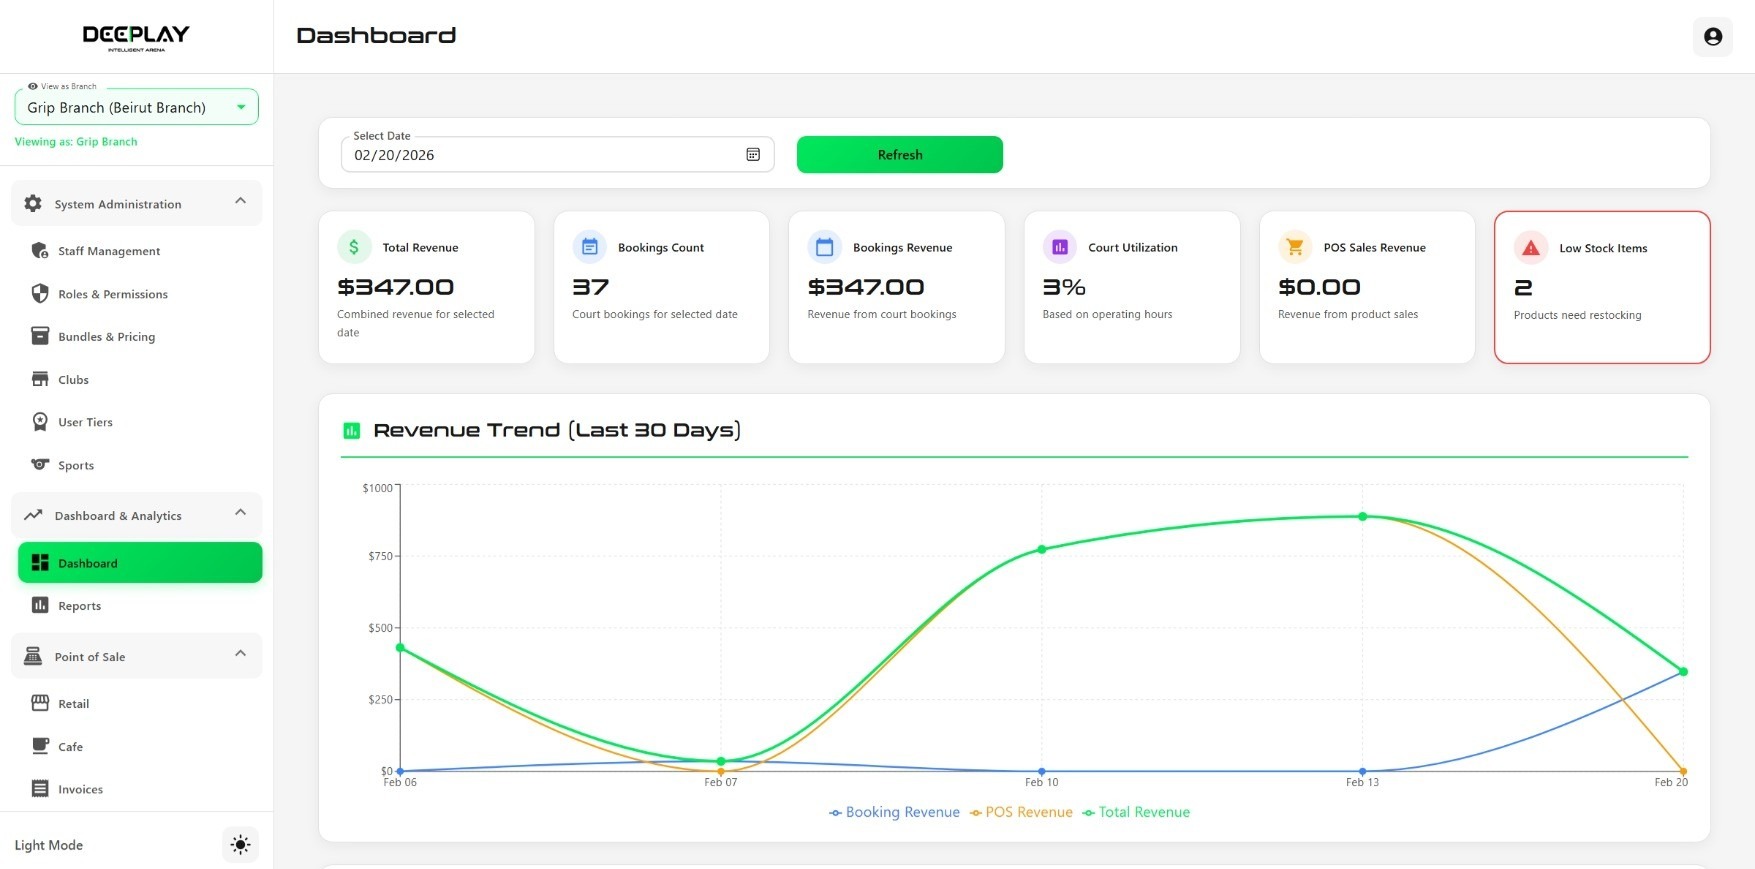Open the Retail menu link
The image size is (1755, 869).
pos(140,704)
